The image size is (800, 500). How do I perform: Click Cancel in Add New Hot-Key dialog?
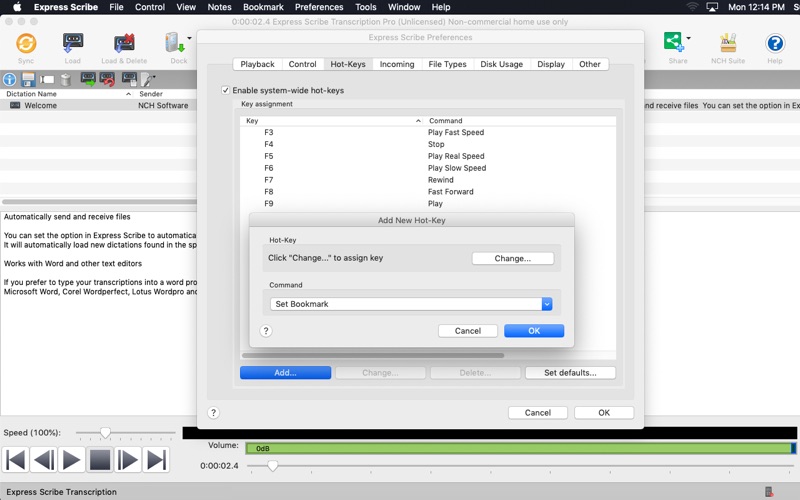468,331
